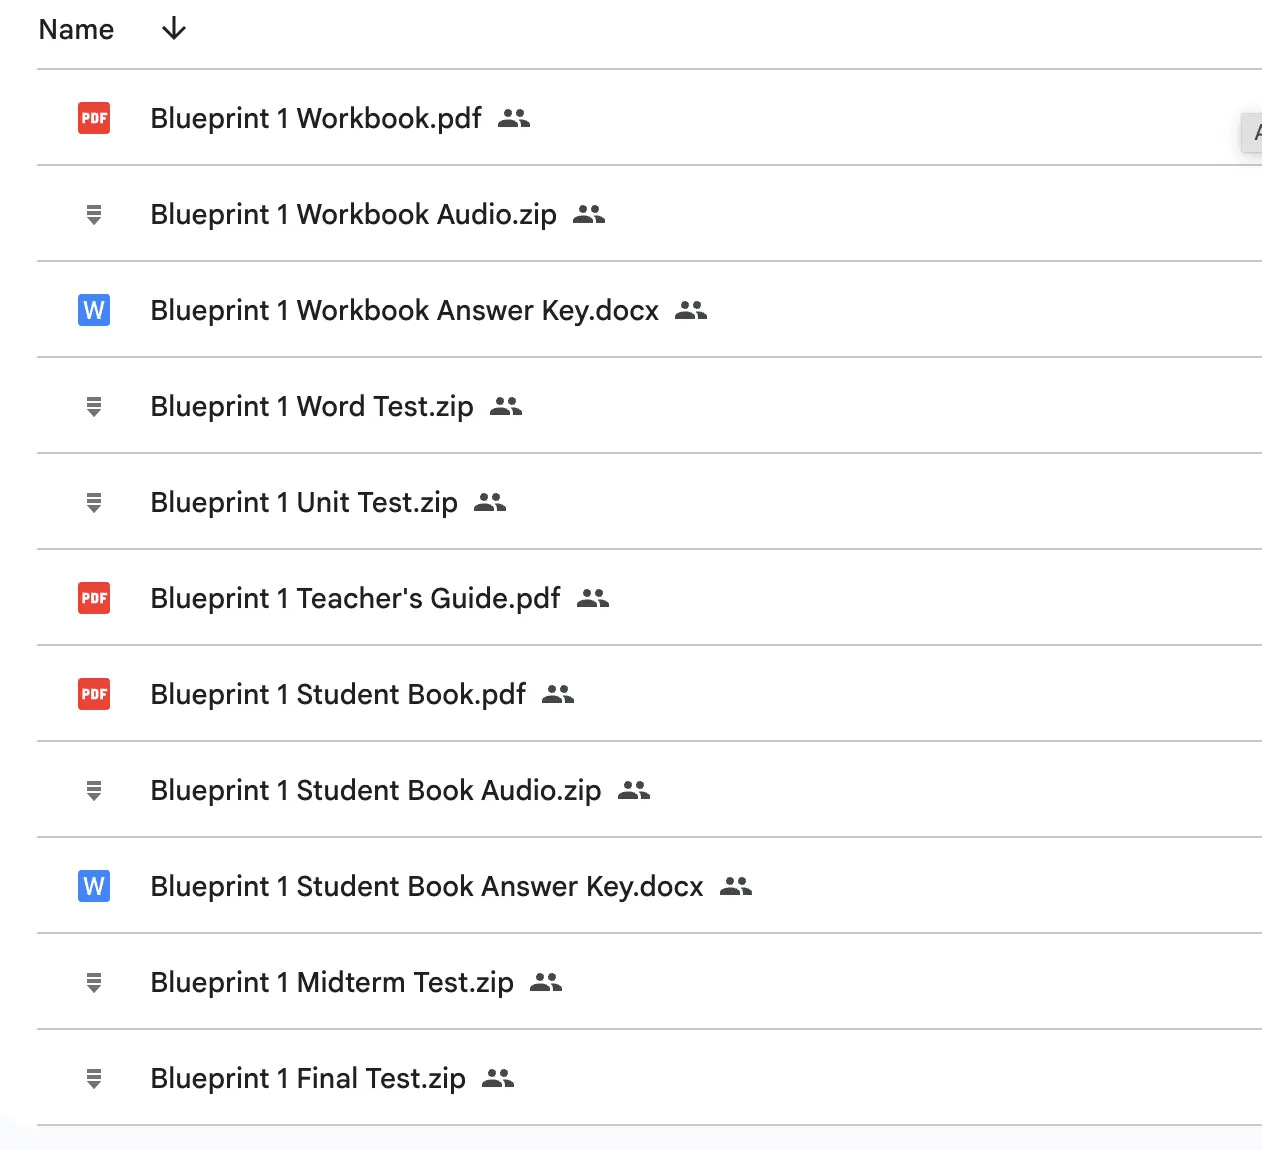Click the Word icon for Workbook Answer Key
This screenshot has width=1262, height=1150.
point(94,310)
